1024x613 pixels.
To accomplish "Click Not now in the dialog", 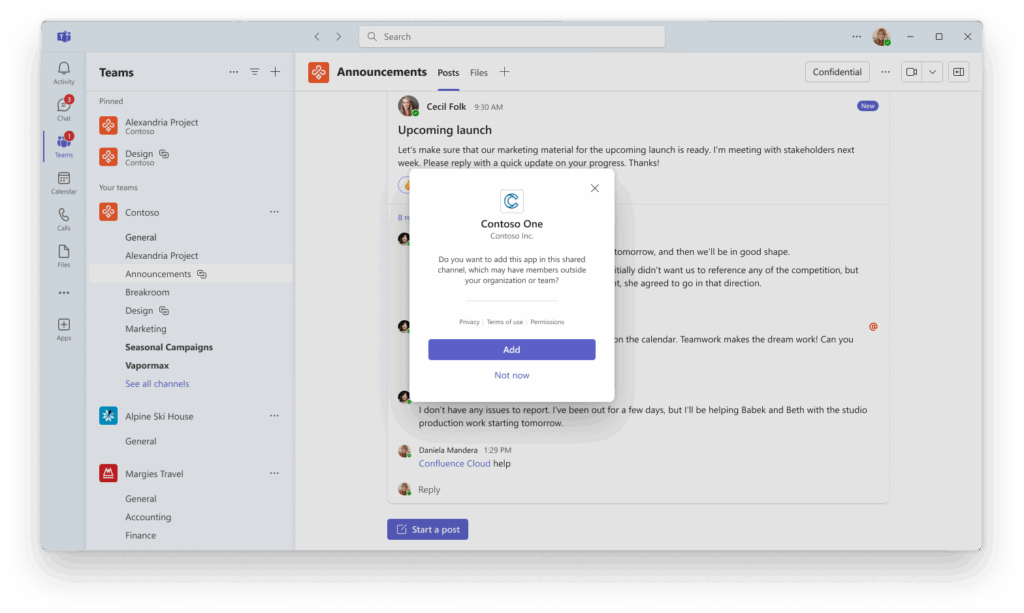I will 511,375.
